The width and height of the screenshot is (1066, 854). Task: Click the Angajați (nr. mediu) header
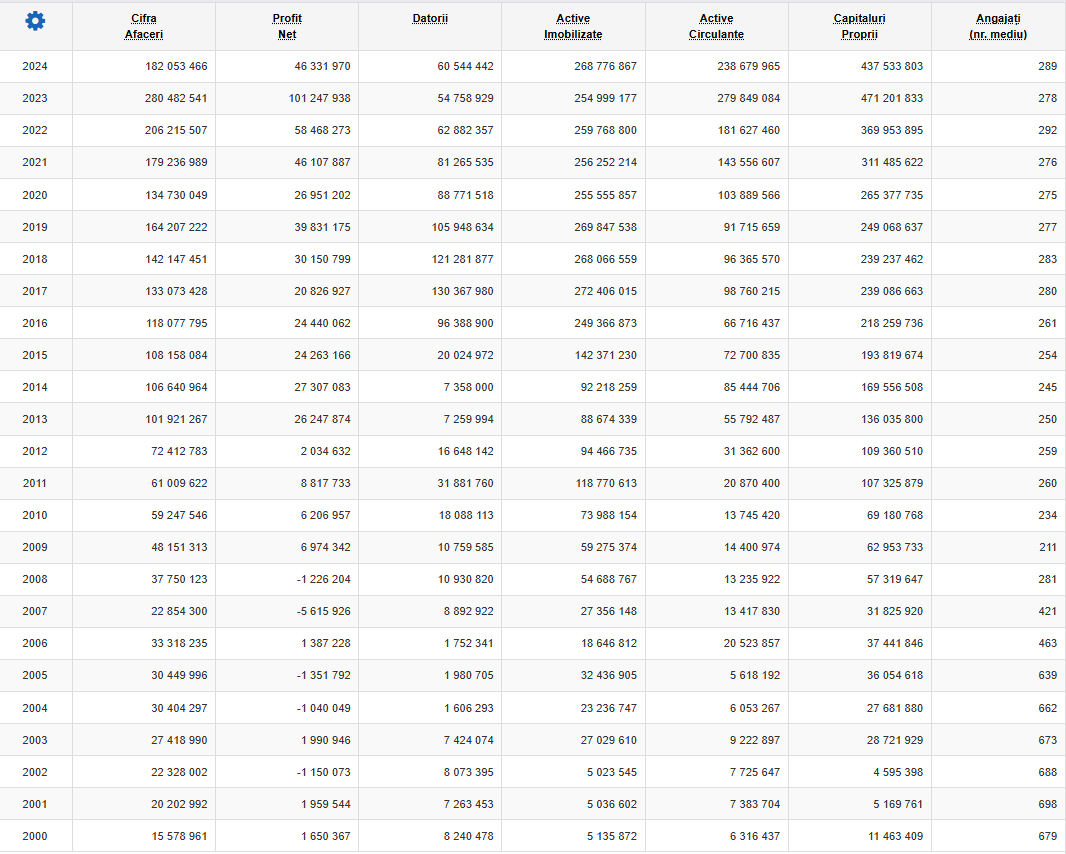point(998,27)
